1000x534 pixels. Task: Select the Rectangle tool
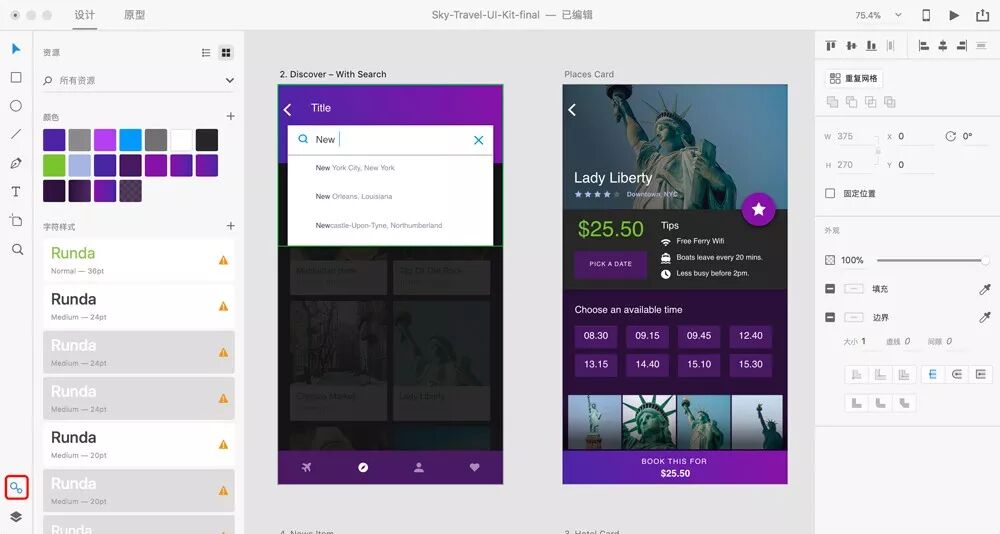pos(16,77)
